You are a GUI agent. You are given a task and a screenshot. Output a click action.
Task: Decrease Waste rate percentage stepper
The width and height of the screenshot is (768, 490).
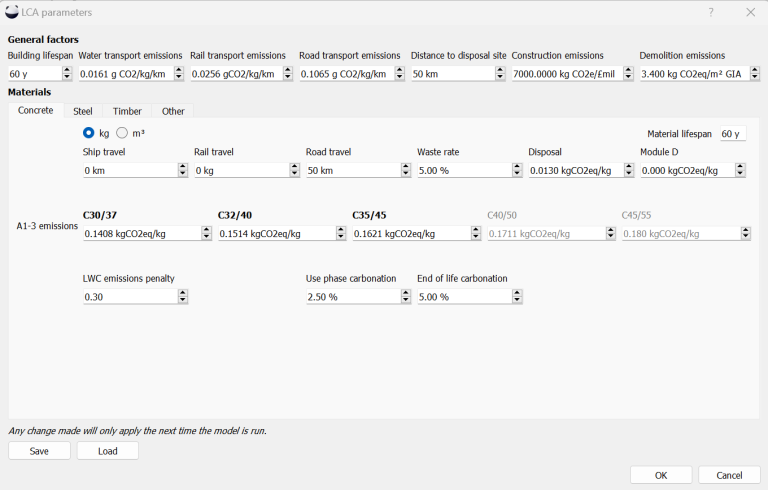[x=516, y=174]
